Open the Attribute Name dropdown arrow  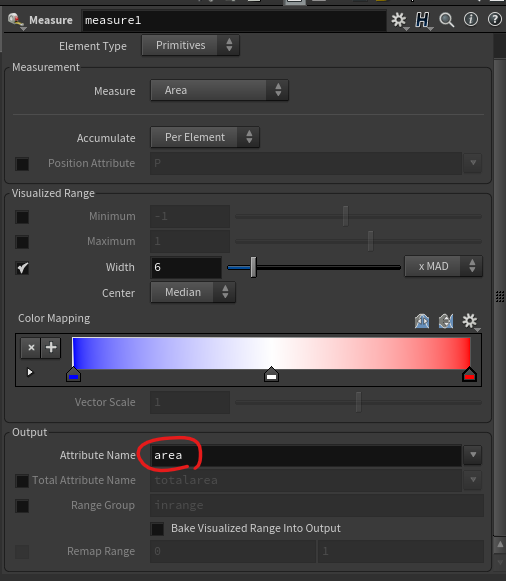[473, 455]
